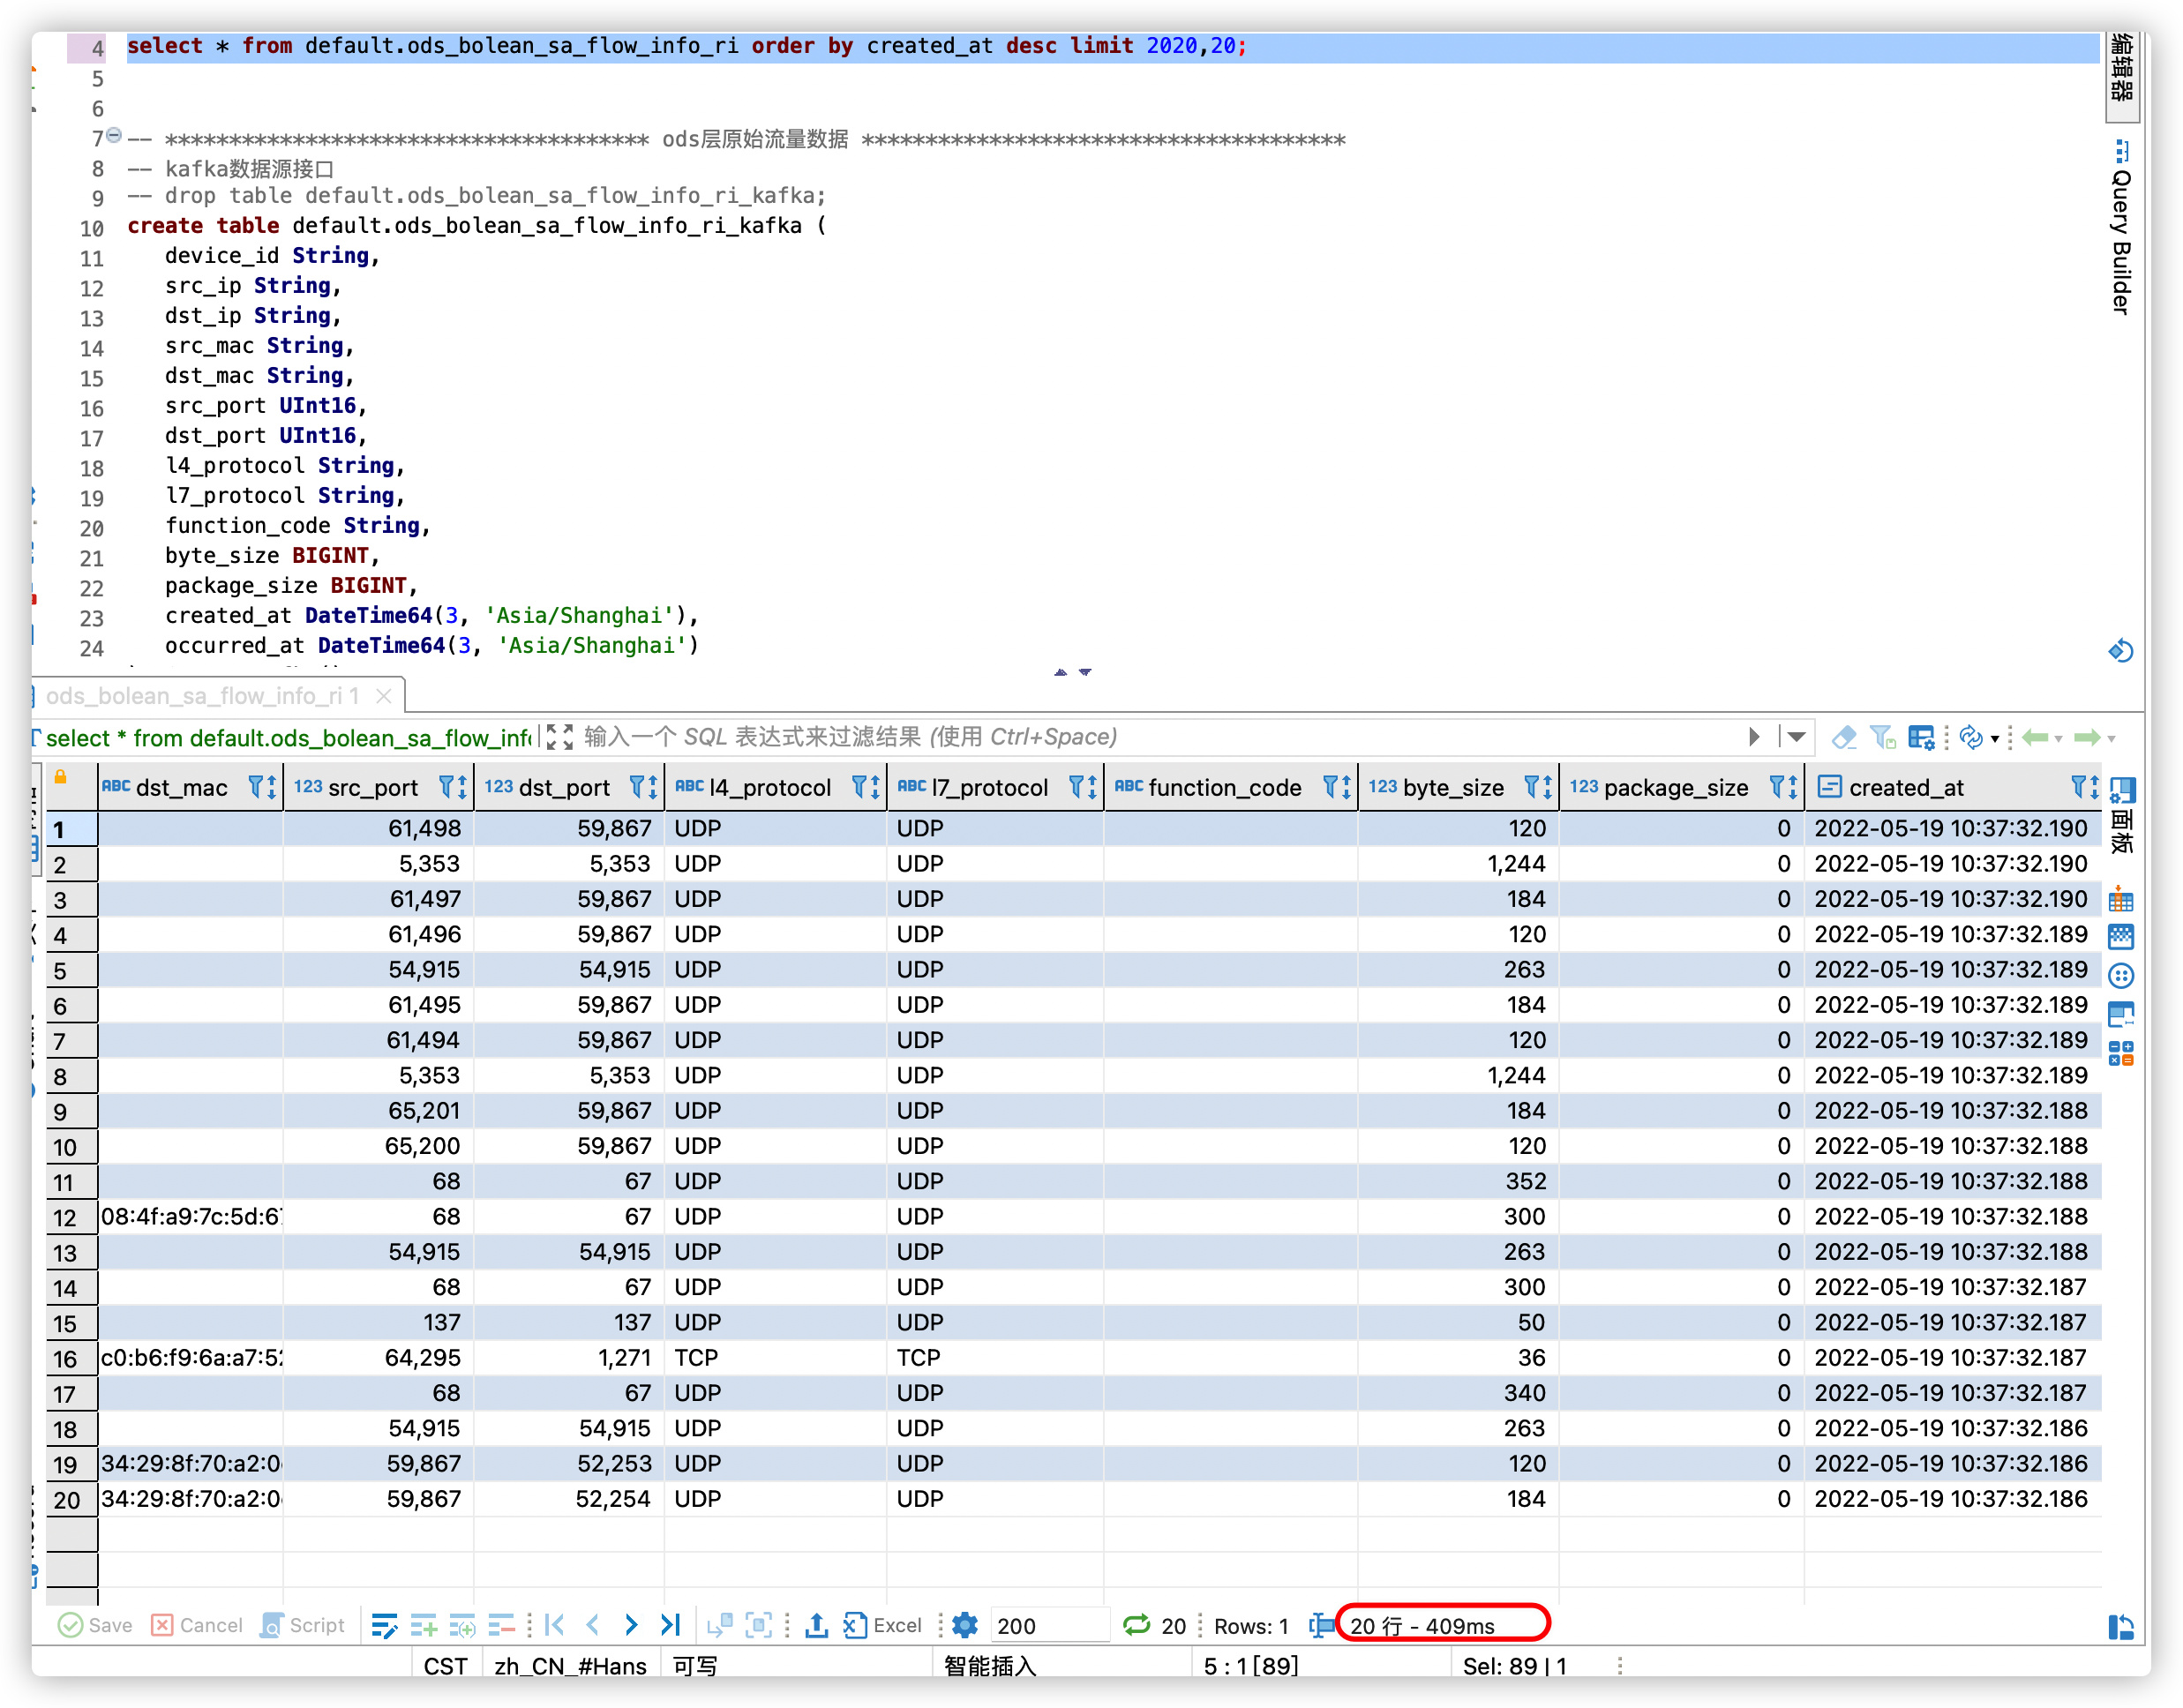Click the save filter settings funnel icon
This screenshot has width=2183, height=1708.
pyautogui.click(x=1881, y=738)
